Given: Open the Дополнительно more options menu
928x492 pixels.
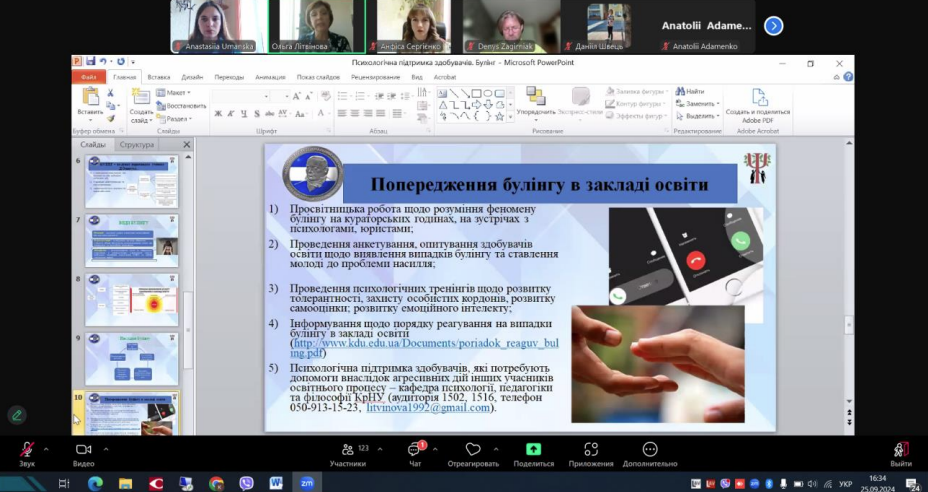Looking at the screenshot, I should (650, 455).
